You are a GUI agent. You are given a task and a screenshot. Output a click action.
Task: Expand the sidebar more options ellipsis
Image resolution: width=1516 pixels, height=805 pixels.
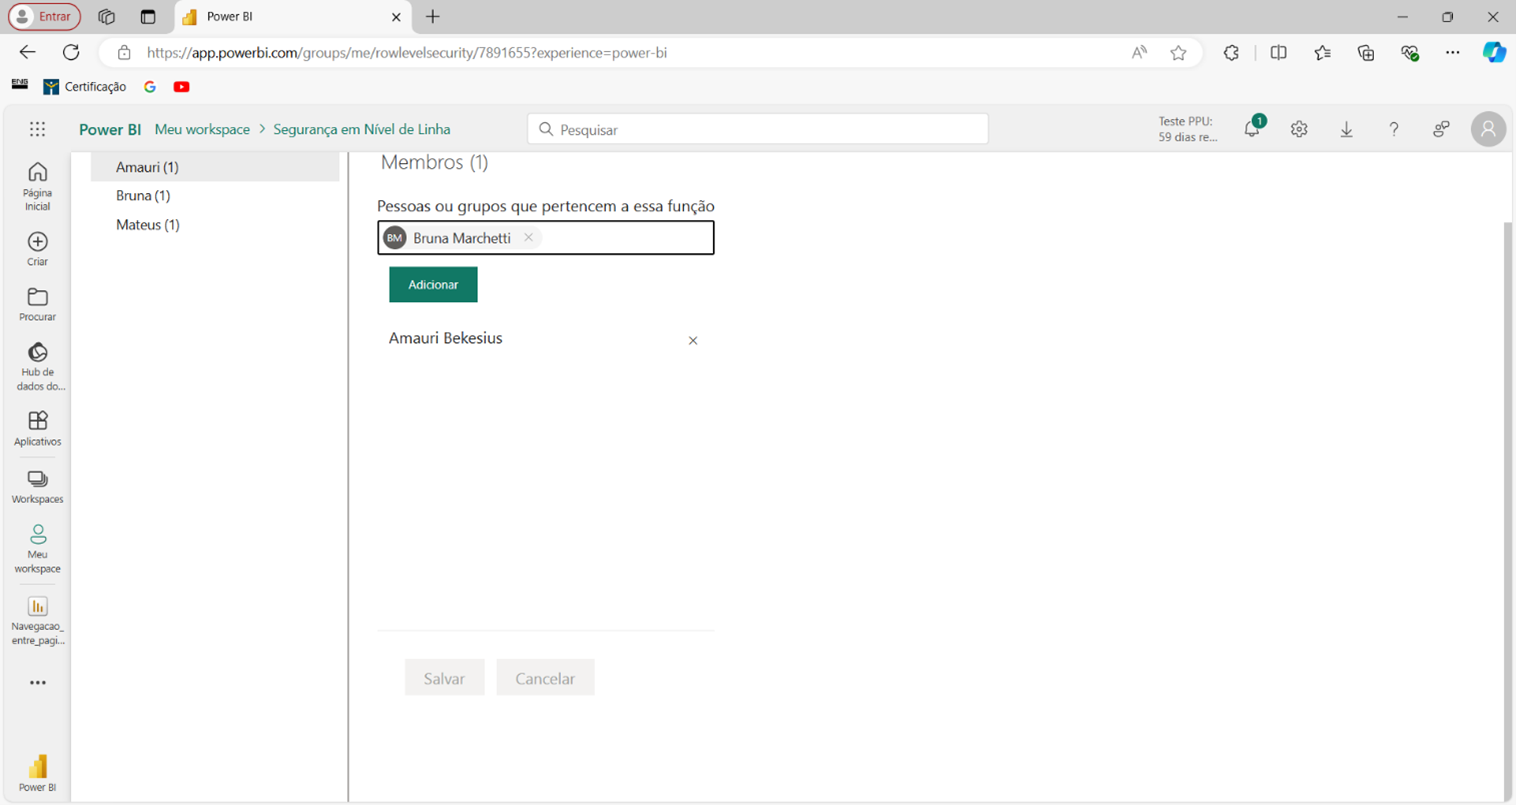point(37,683)
